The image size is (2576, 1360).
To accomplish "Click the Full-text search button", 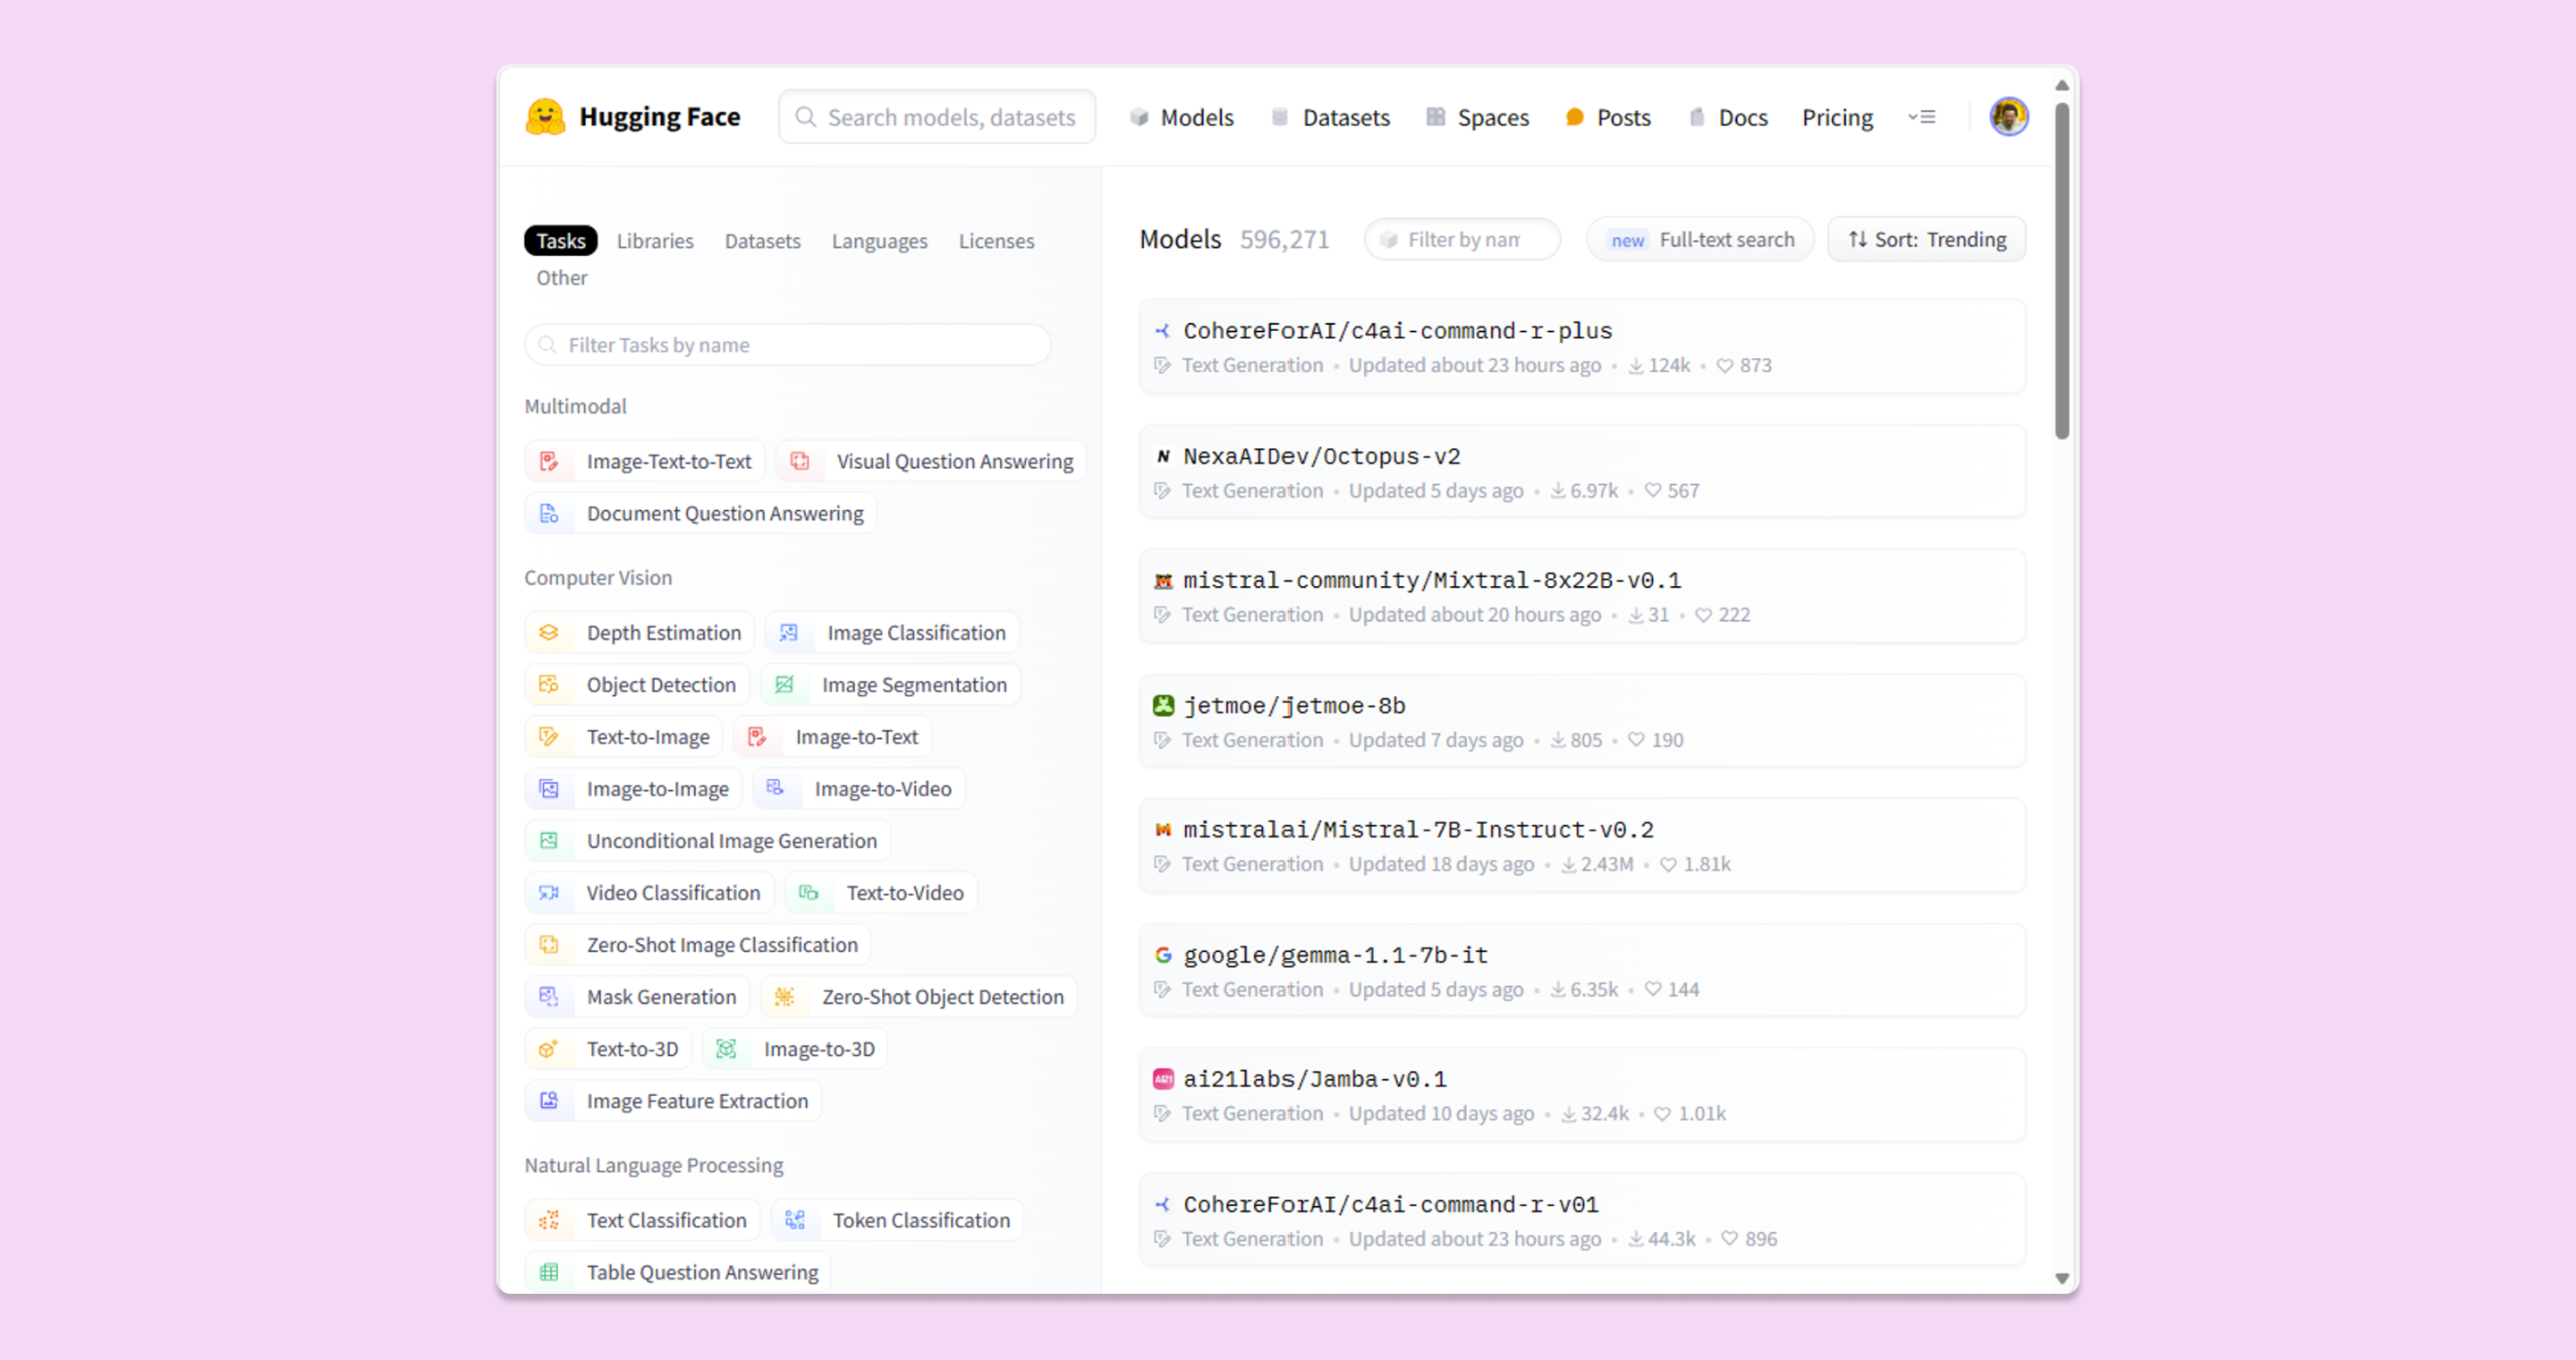I will click(x=1700, y=240).
